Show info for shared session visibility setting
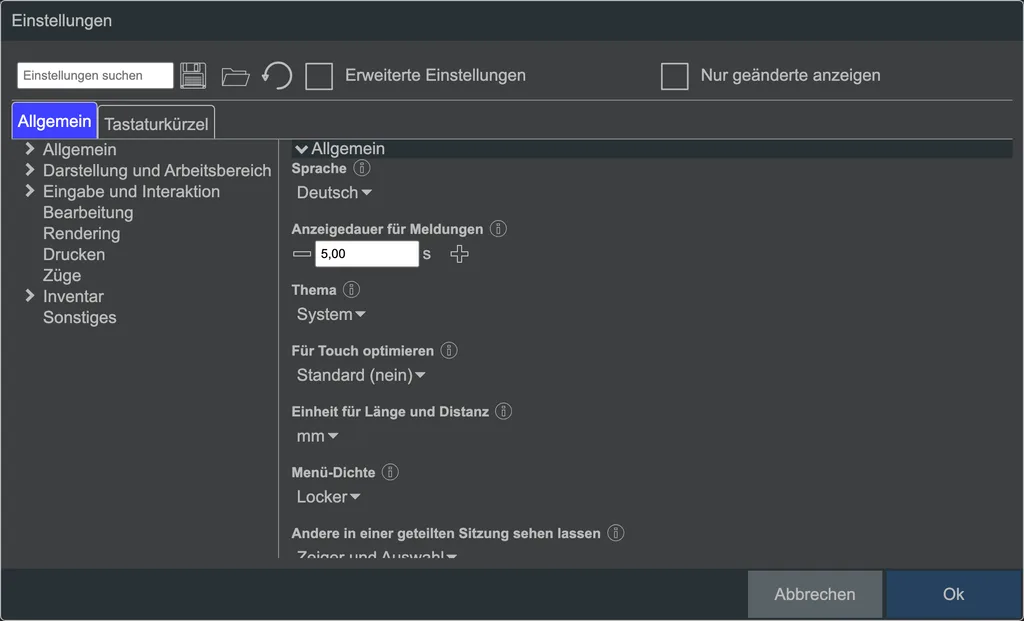The image size is (1024, 621). 615,533
